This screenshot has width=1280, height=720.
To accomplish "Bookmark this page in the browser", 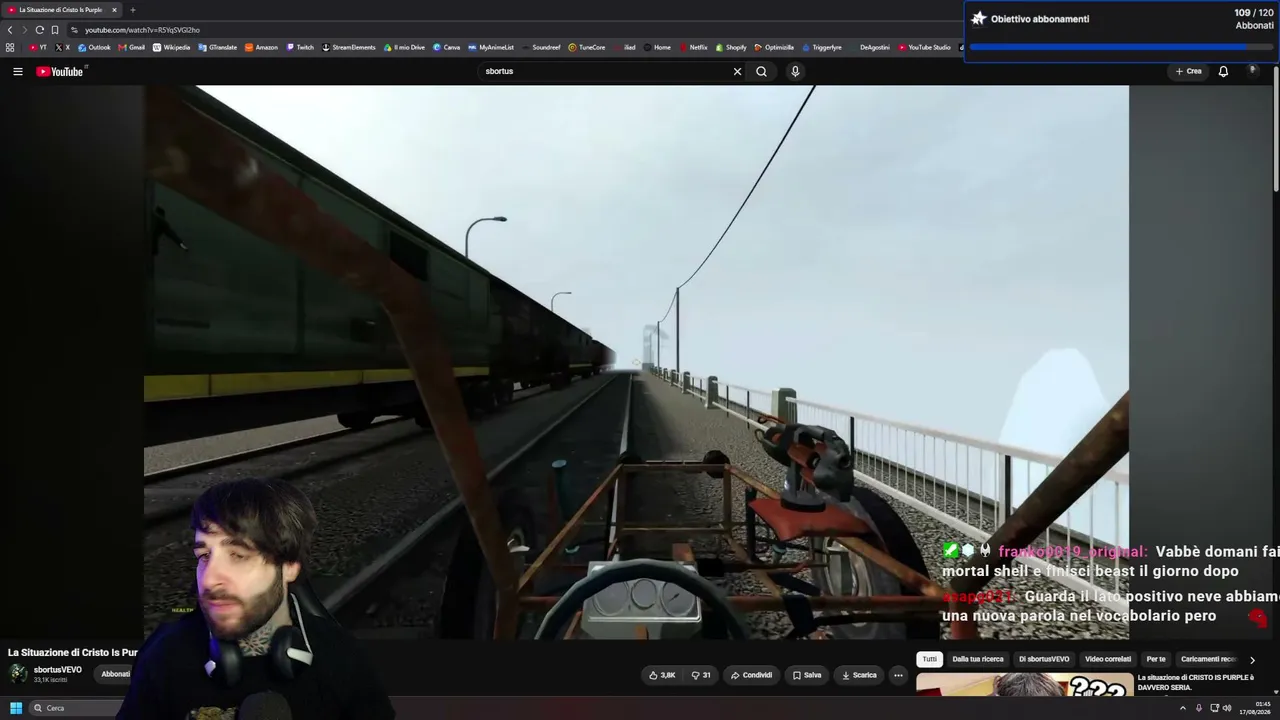I will point(54,30).
